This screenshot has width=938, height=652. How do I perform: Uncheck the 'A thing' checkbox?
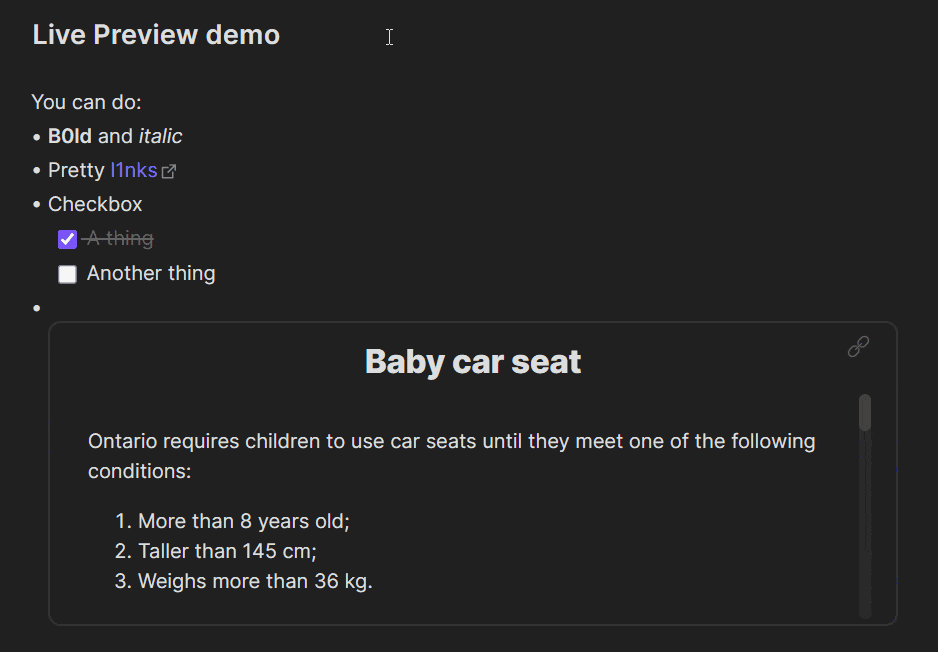[67, 240]
